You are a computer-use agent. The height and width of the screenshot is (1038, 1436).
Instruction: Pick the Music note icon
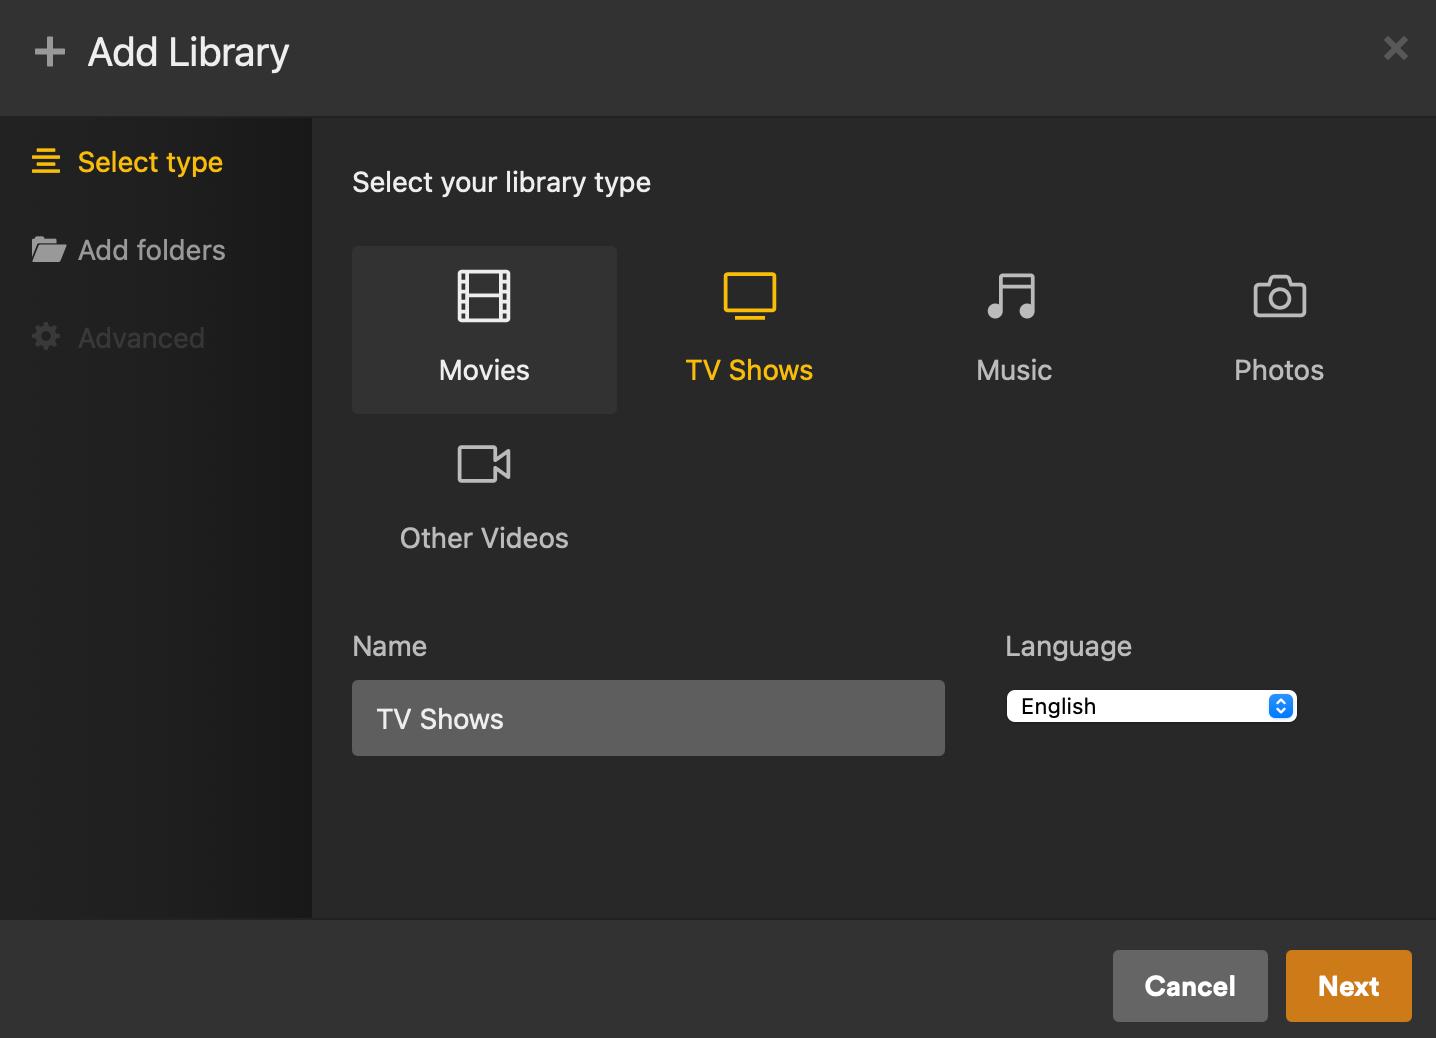click(x=1012, y=296)
